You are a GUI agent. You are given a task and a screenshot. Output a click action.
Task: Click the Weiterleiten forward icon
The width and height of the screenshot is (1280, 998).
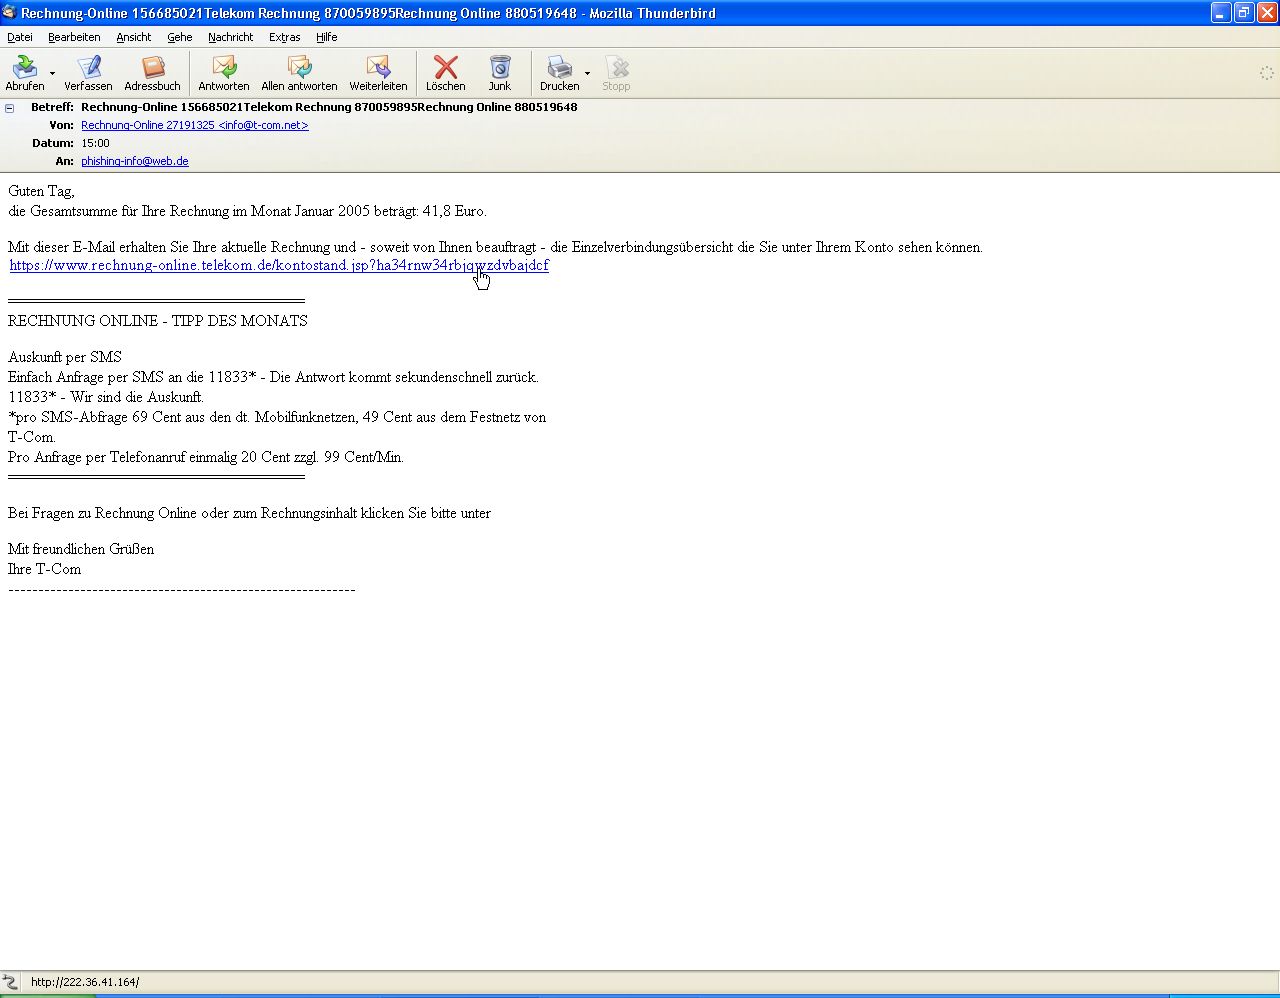[x=378, y=68]
